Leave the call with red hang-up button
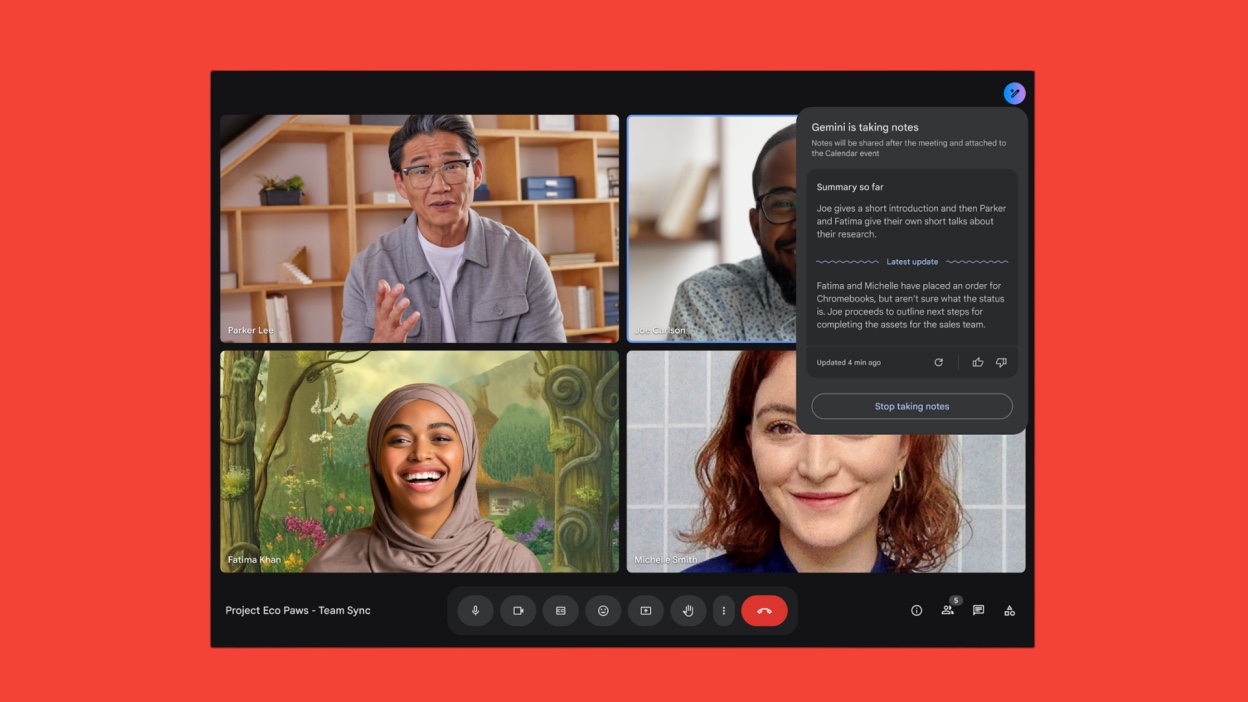1248x702 pixels. [x=764, y=611]
